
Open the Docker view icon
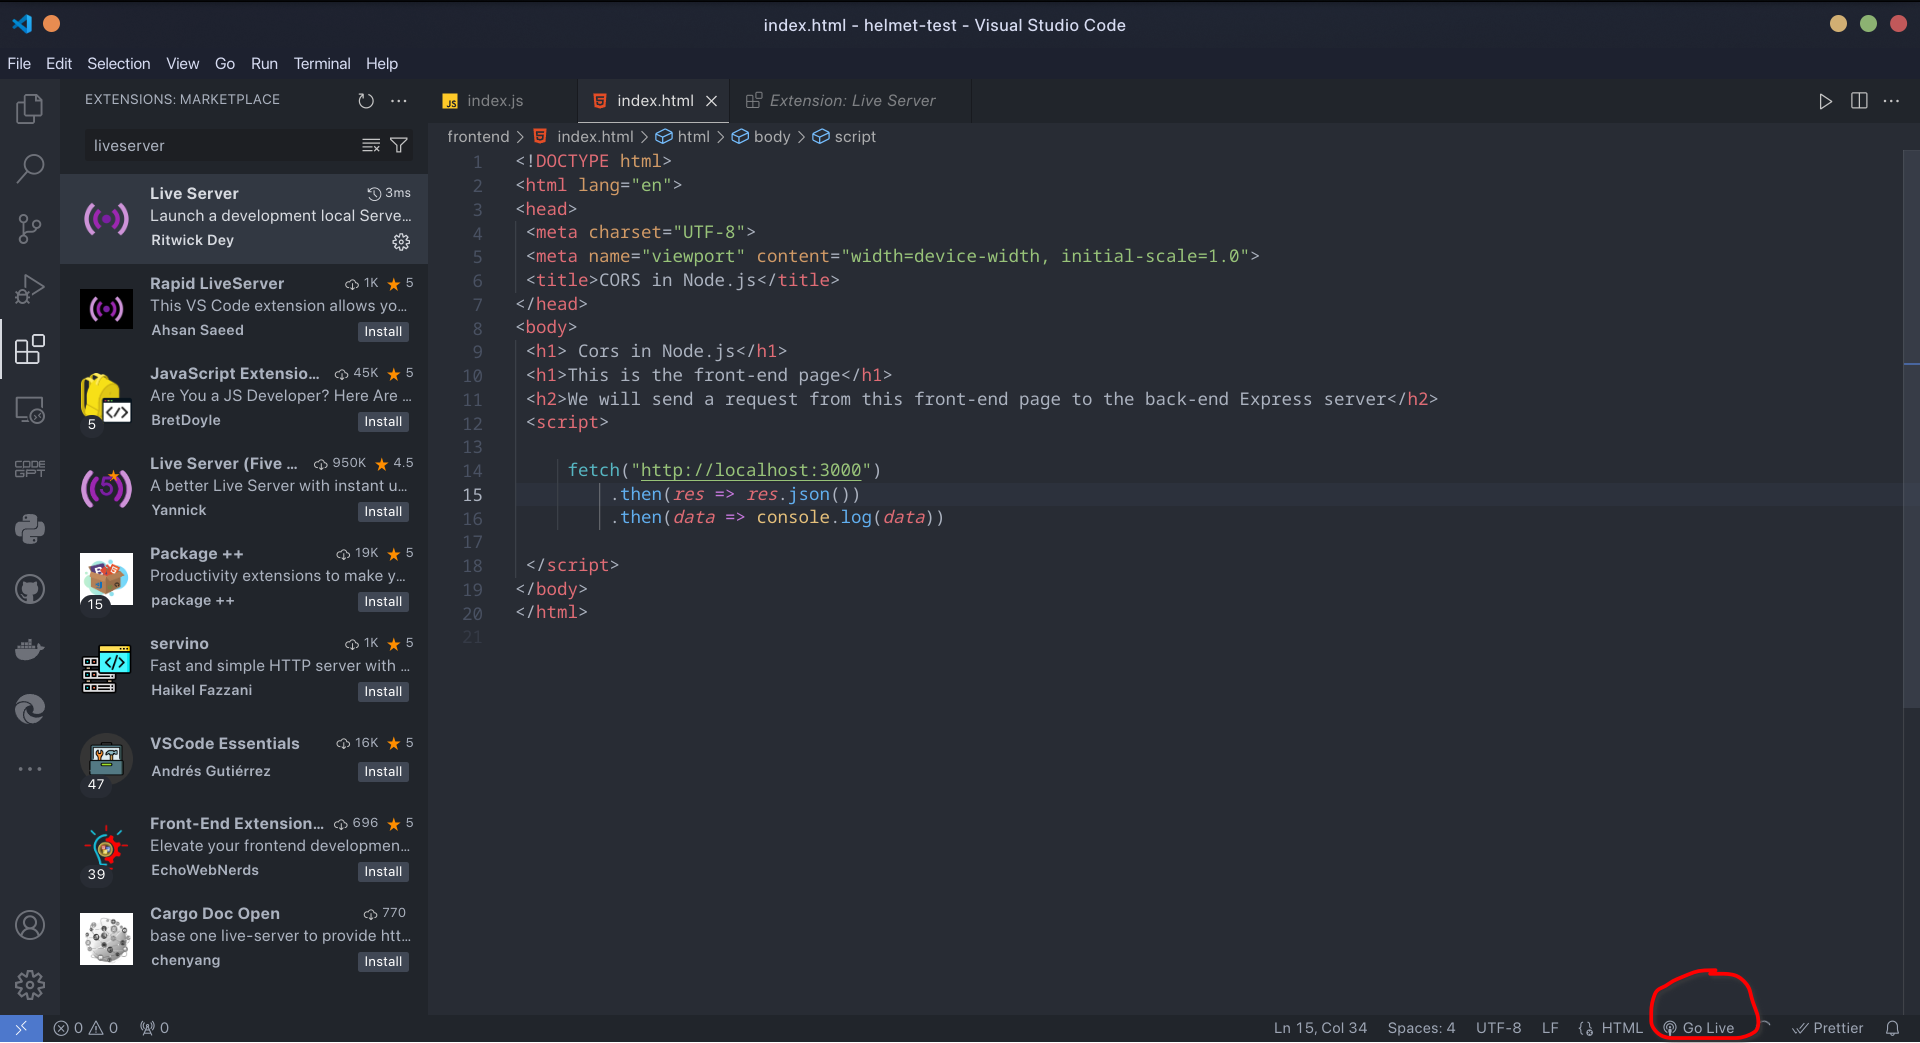(30, 649)
